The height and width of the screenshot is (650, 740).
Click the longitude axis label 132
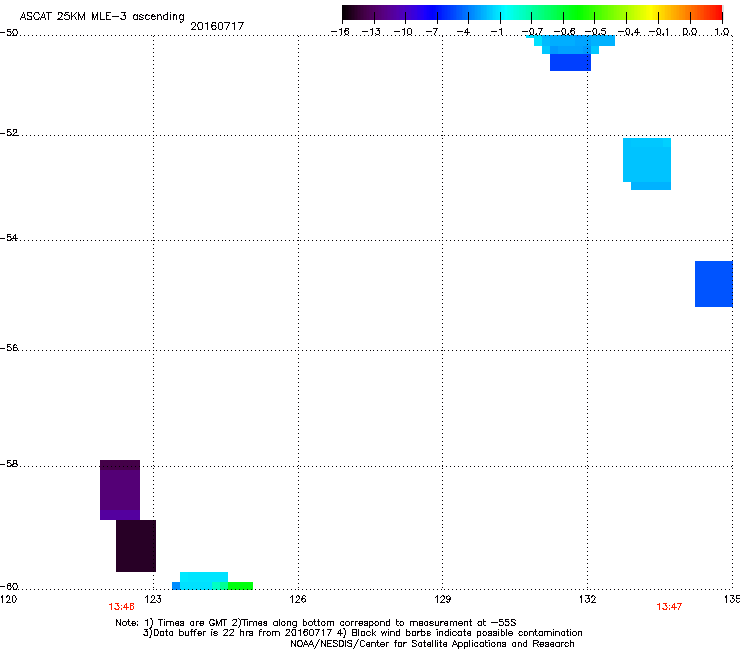point(587,599)
